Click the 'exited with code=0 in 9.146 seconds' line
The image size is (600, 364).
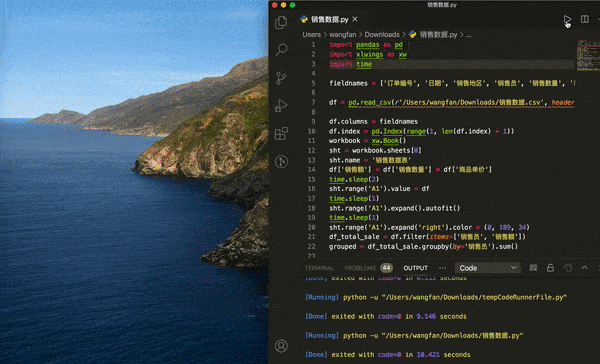[x=386, y=316]
